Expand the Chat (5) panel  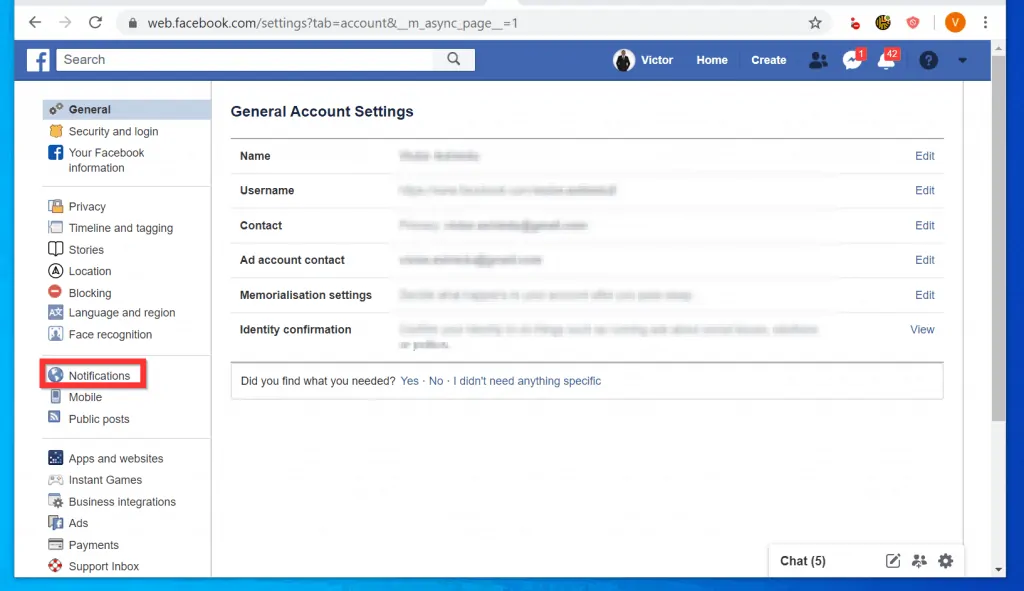point(802,561)
